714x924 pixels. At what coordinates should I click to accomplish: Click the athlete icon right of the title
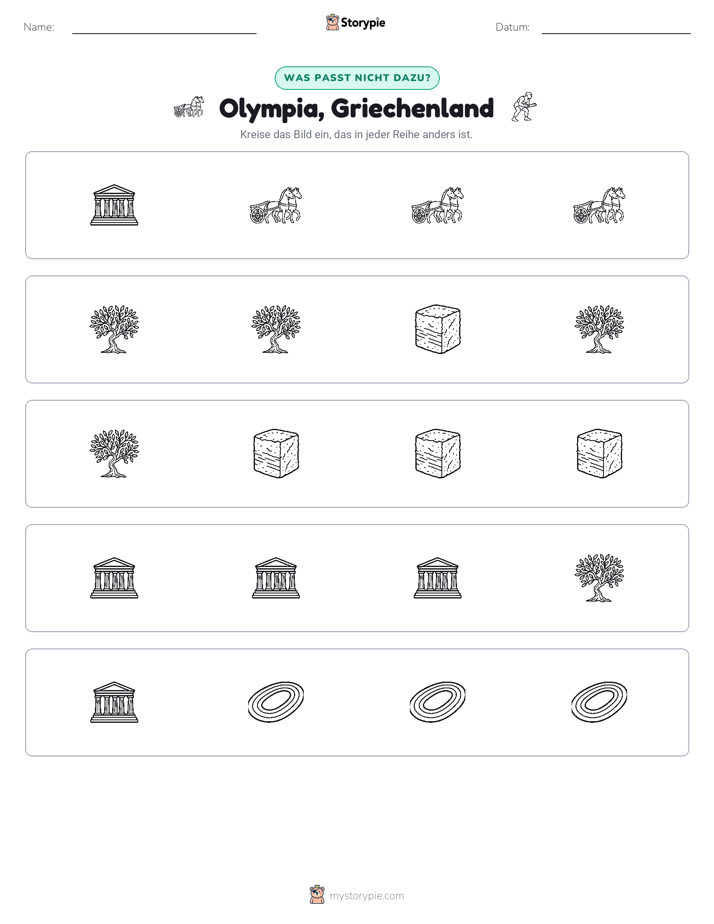click(524, 107)
